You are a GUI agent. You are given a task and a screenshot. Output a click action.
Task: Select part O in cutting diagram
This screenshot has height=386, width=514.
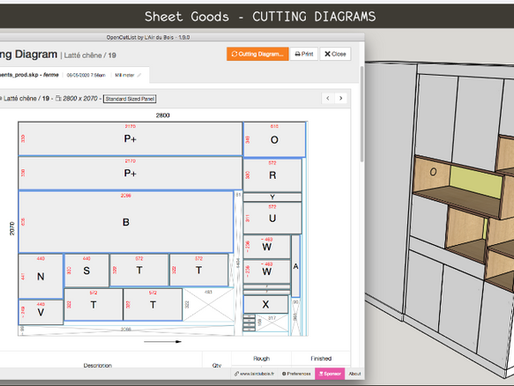pos(274,140)
